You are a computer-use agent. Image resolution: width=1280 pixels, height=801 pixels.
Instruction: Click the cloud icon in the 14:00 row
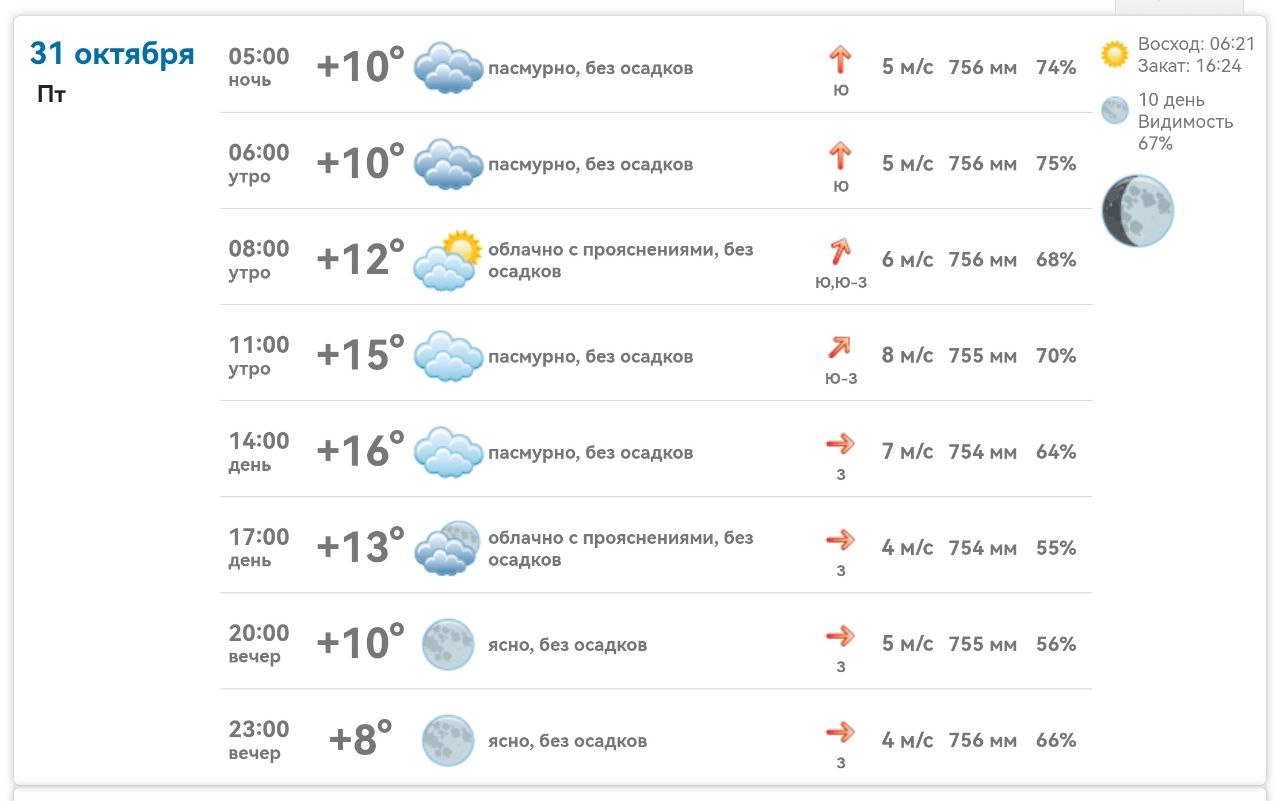click(448, 452)
